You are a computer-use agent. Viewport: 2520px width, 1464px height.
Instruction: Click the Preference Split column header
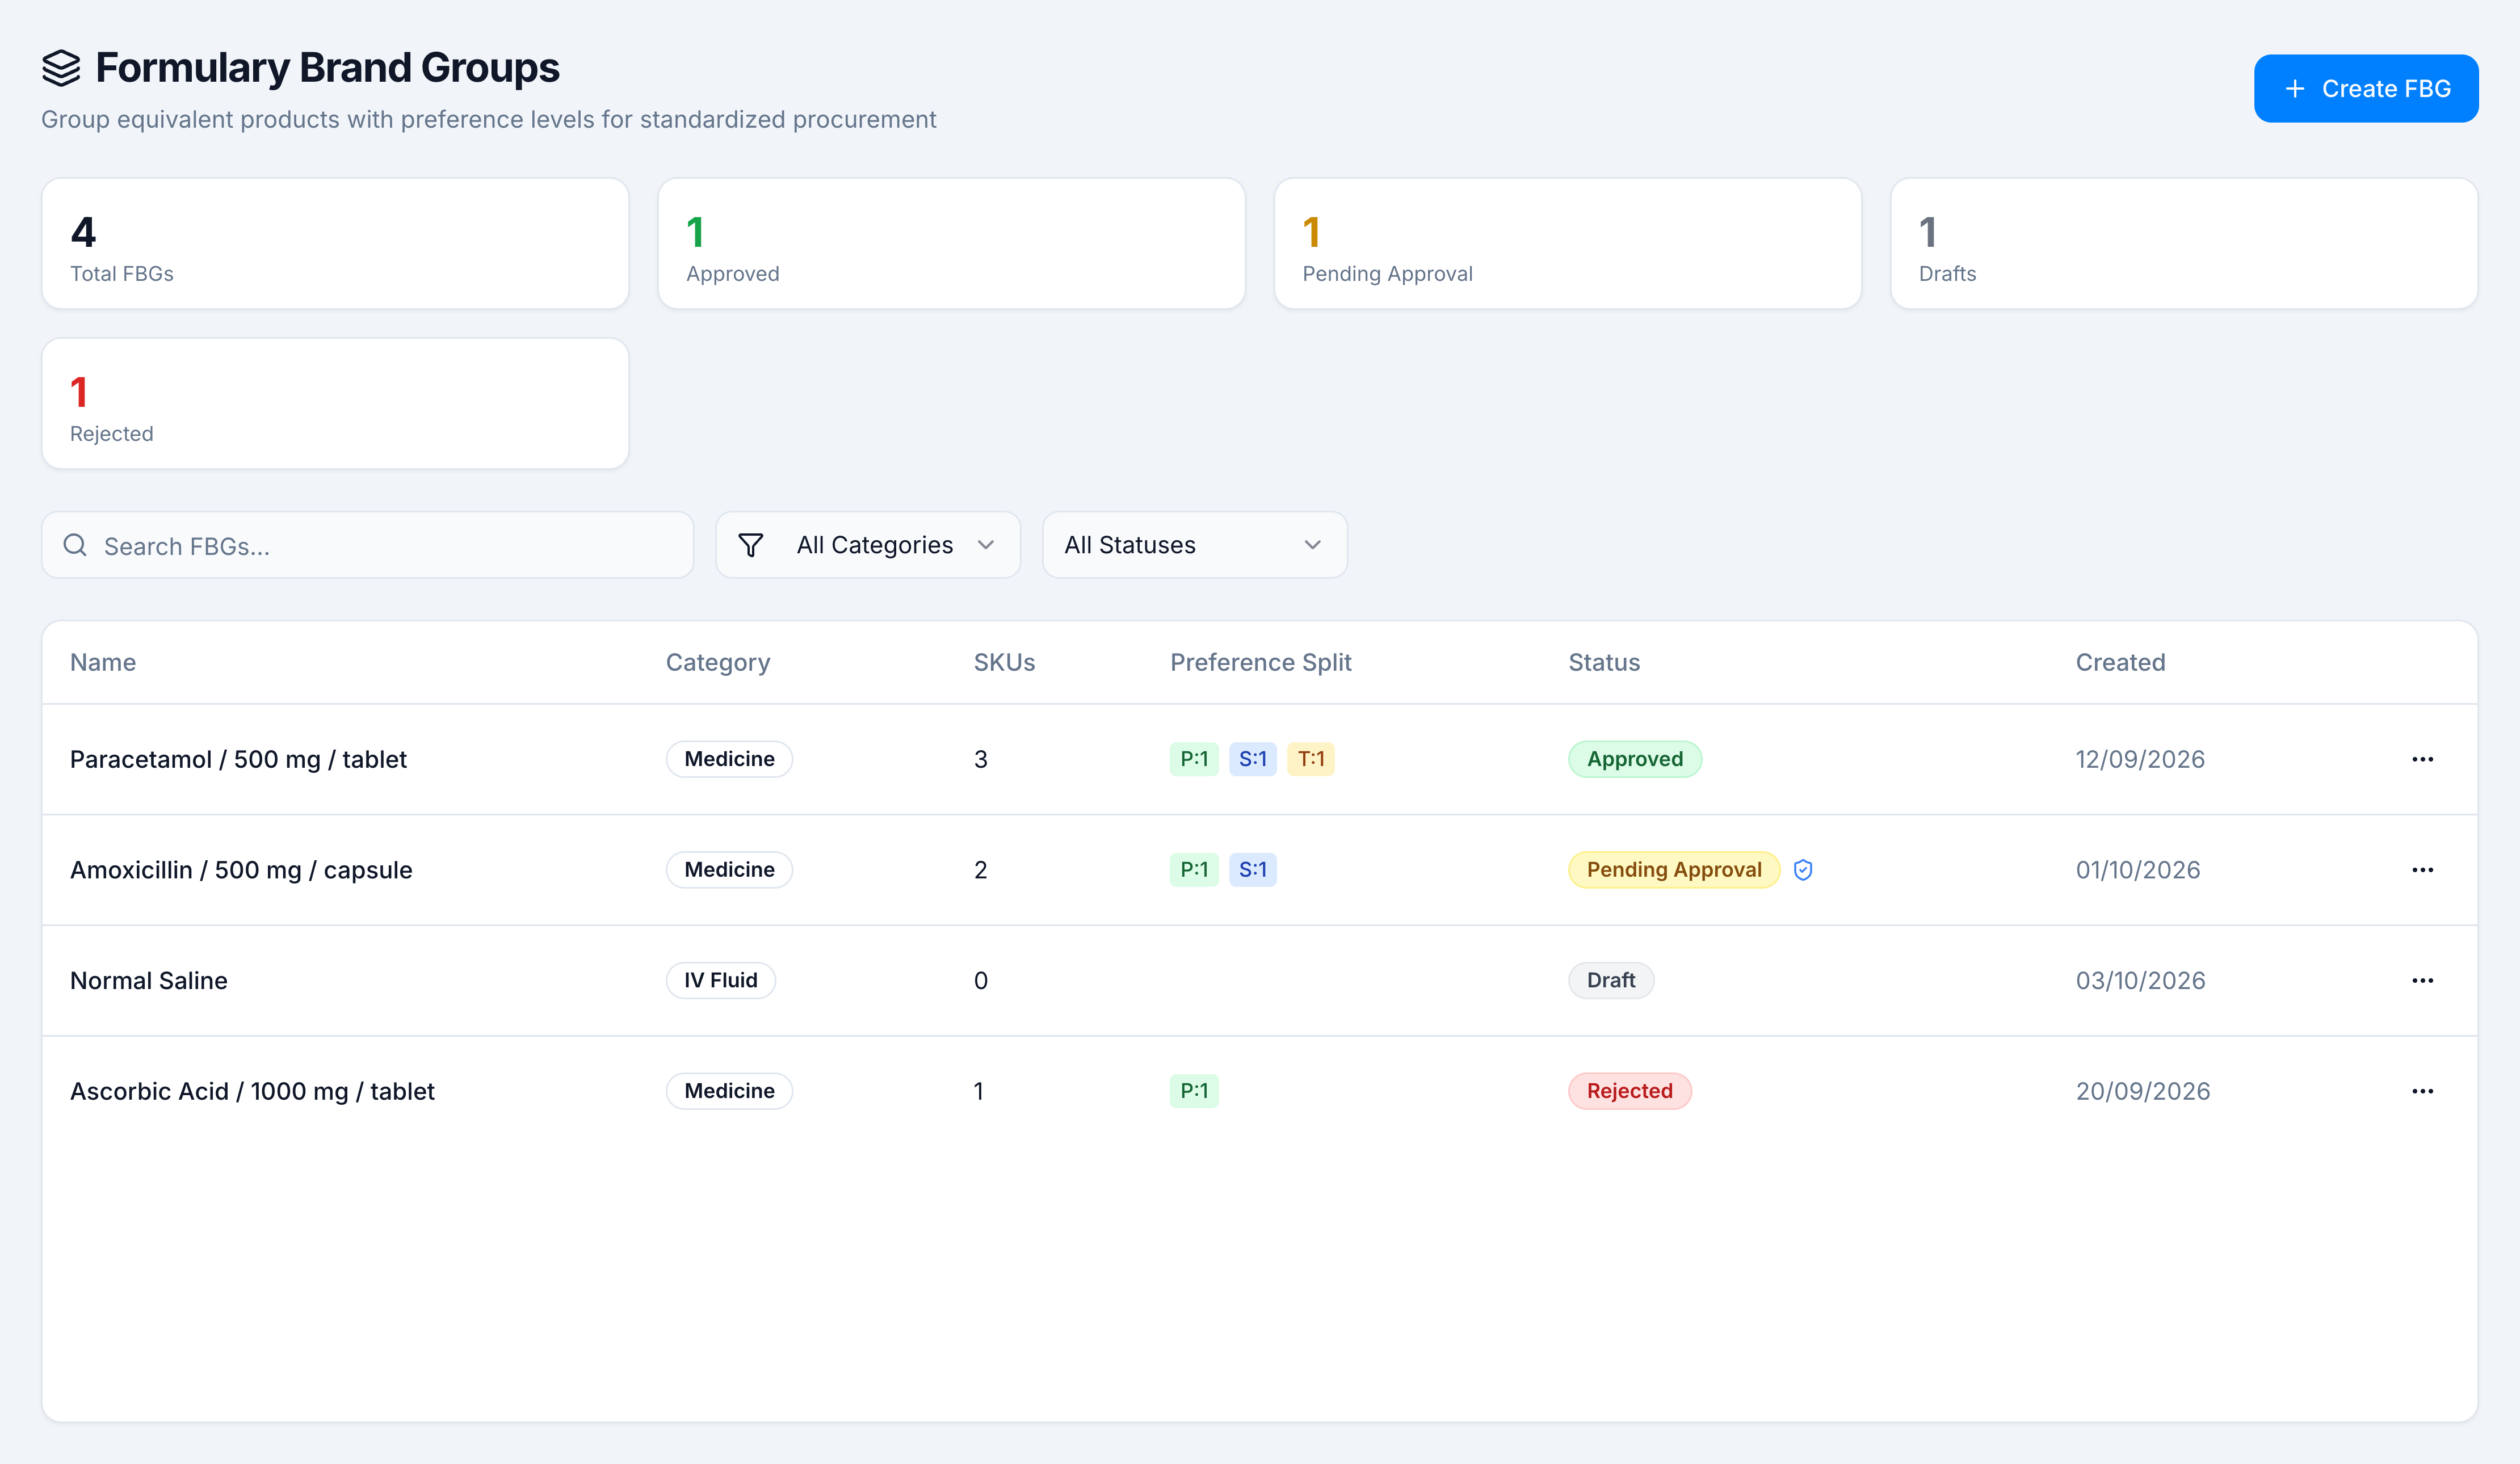[1260, 662]
